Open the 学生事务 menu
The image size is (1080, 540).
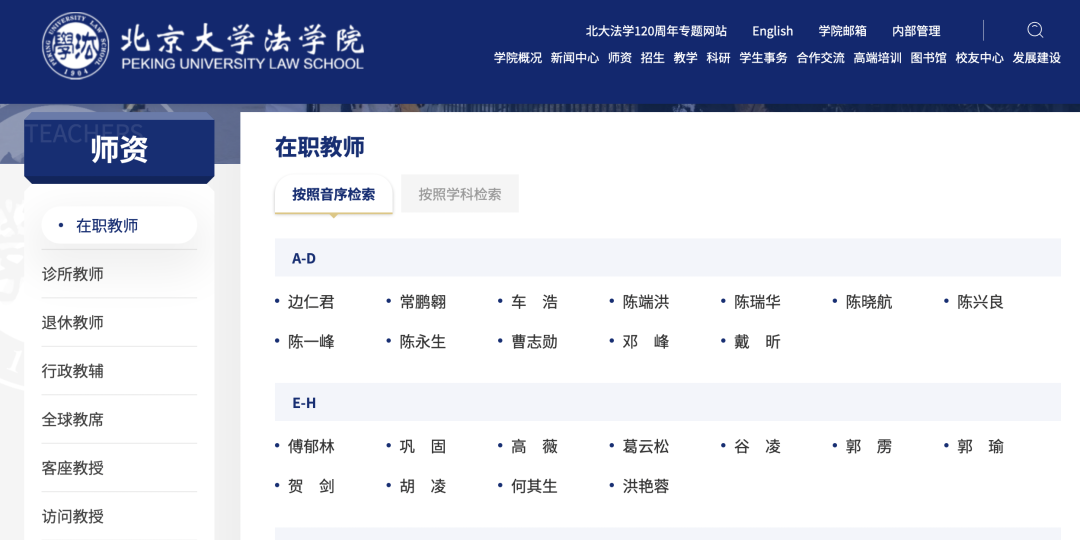(x=763, y=58)
